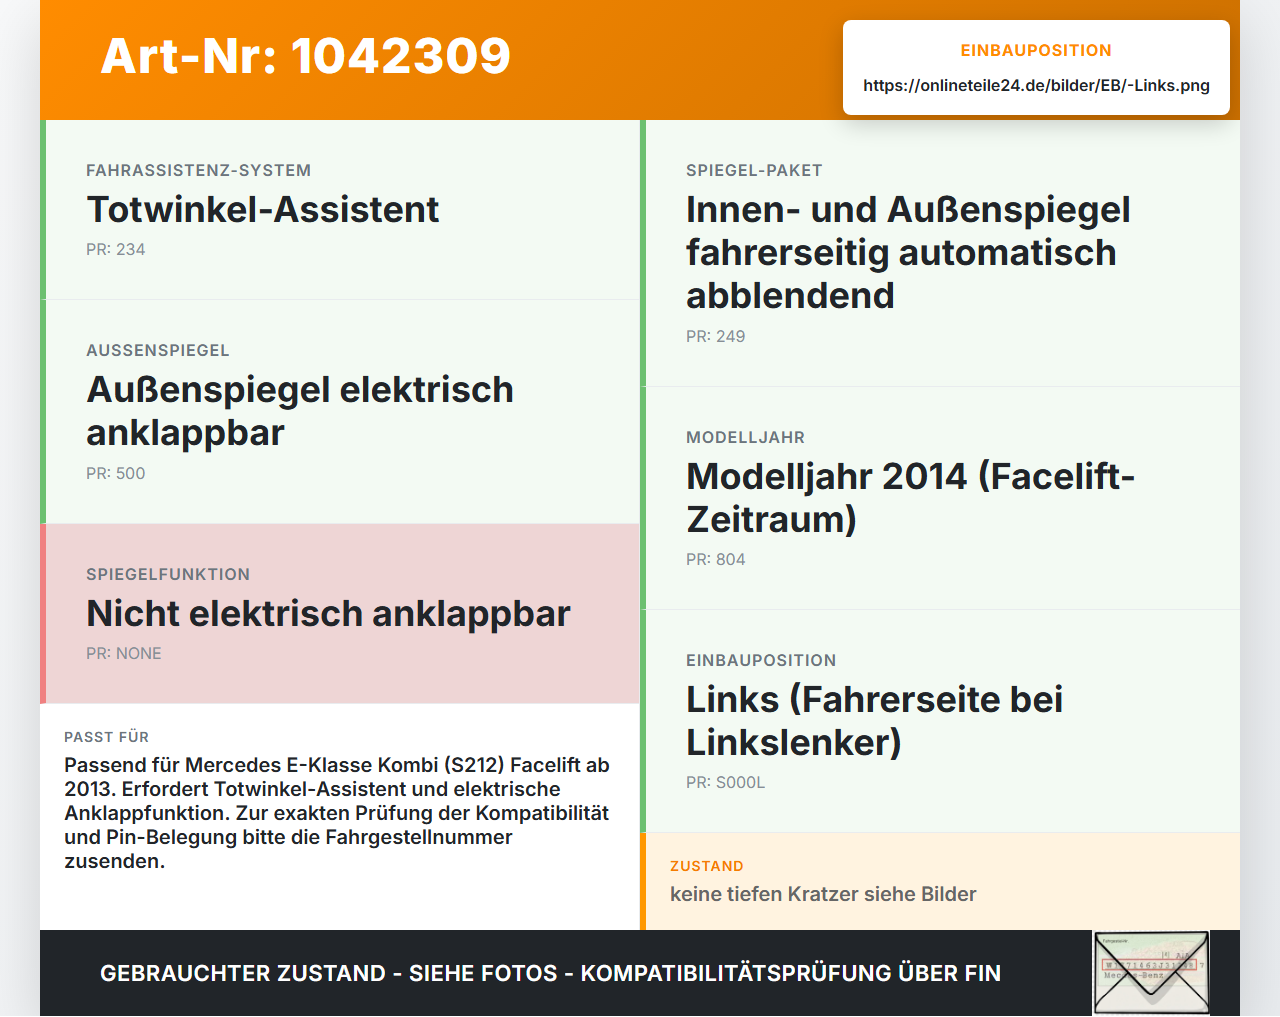Click the PR: 234 code
Image resolution: width=1280 pixels, height=1017 pixels.
116,249
